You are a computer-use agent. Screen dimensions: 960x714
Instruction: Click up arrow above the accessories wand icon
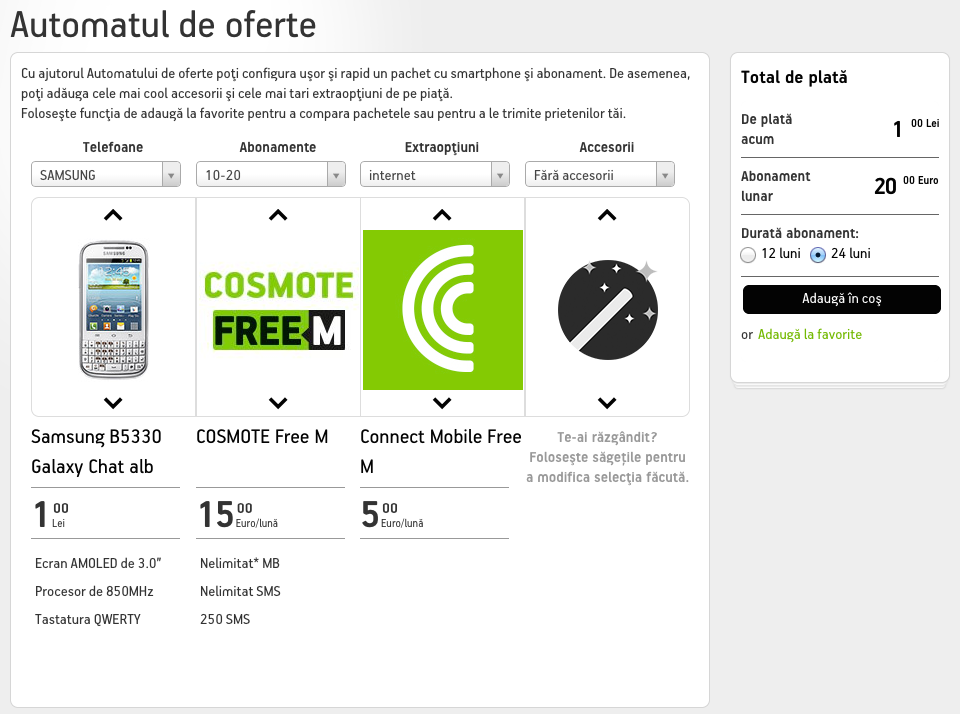607,215
